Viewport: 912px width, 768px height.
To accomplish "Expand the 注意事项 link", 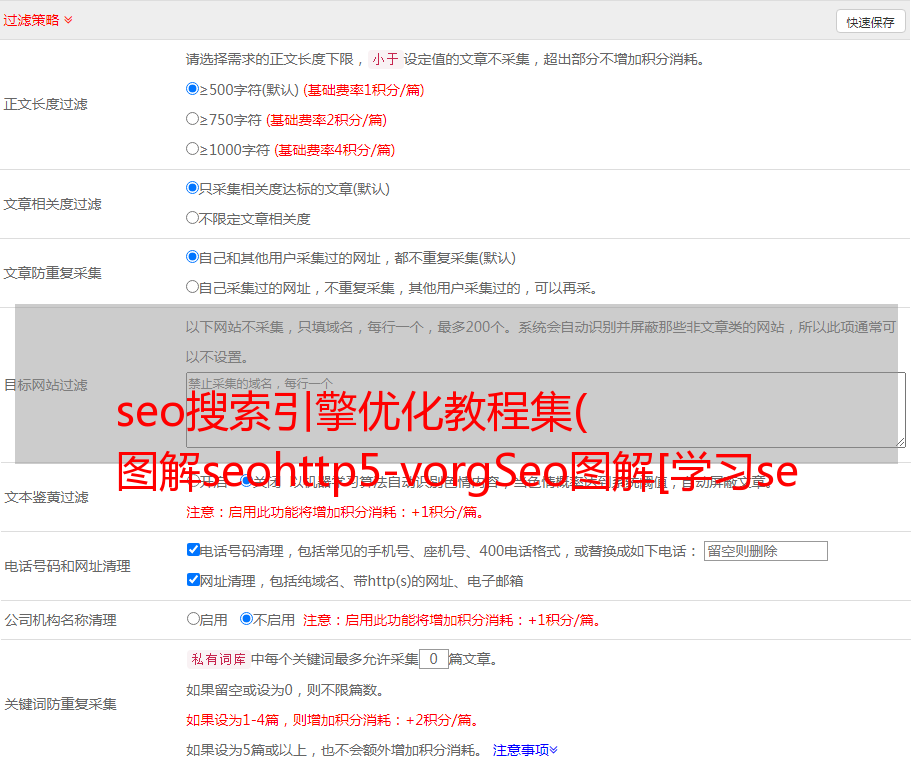I will pos(525,750).
